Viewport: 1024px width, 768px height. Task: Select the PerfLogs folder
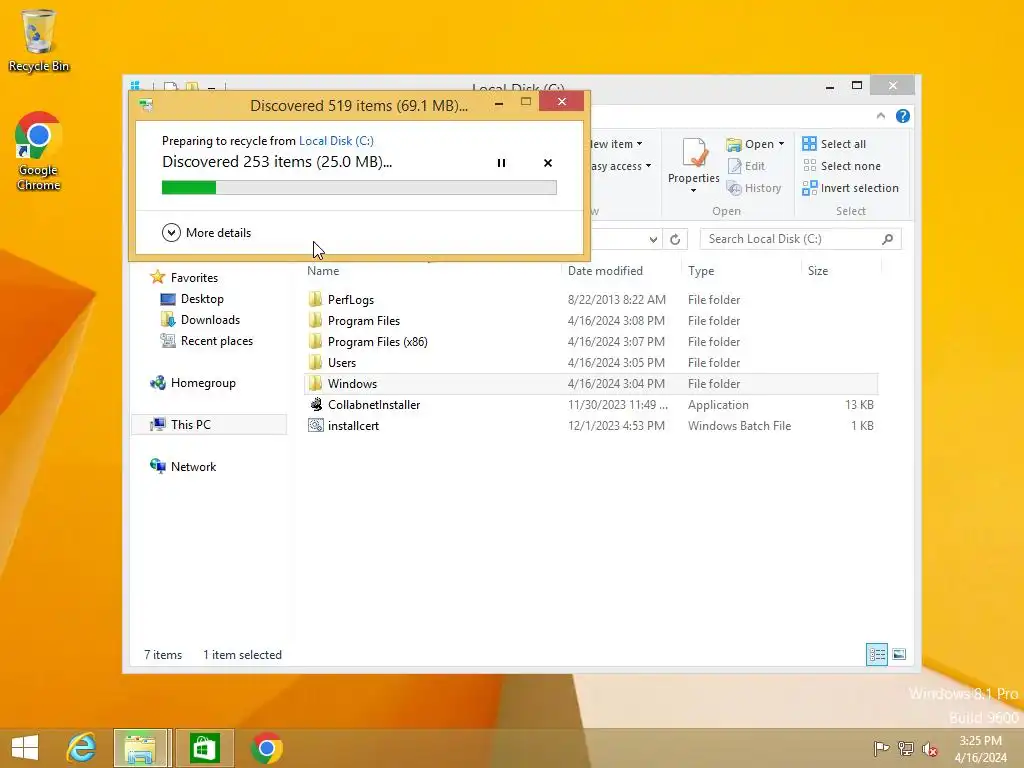[351, 300]
